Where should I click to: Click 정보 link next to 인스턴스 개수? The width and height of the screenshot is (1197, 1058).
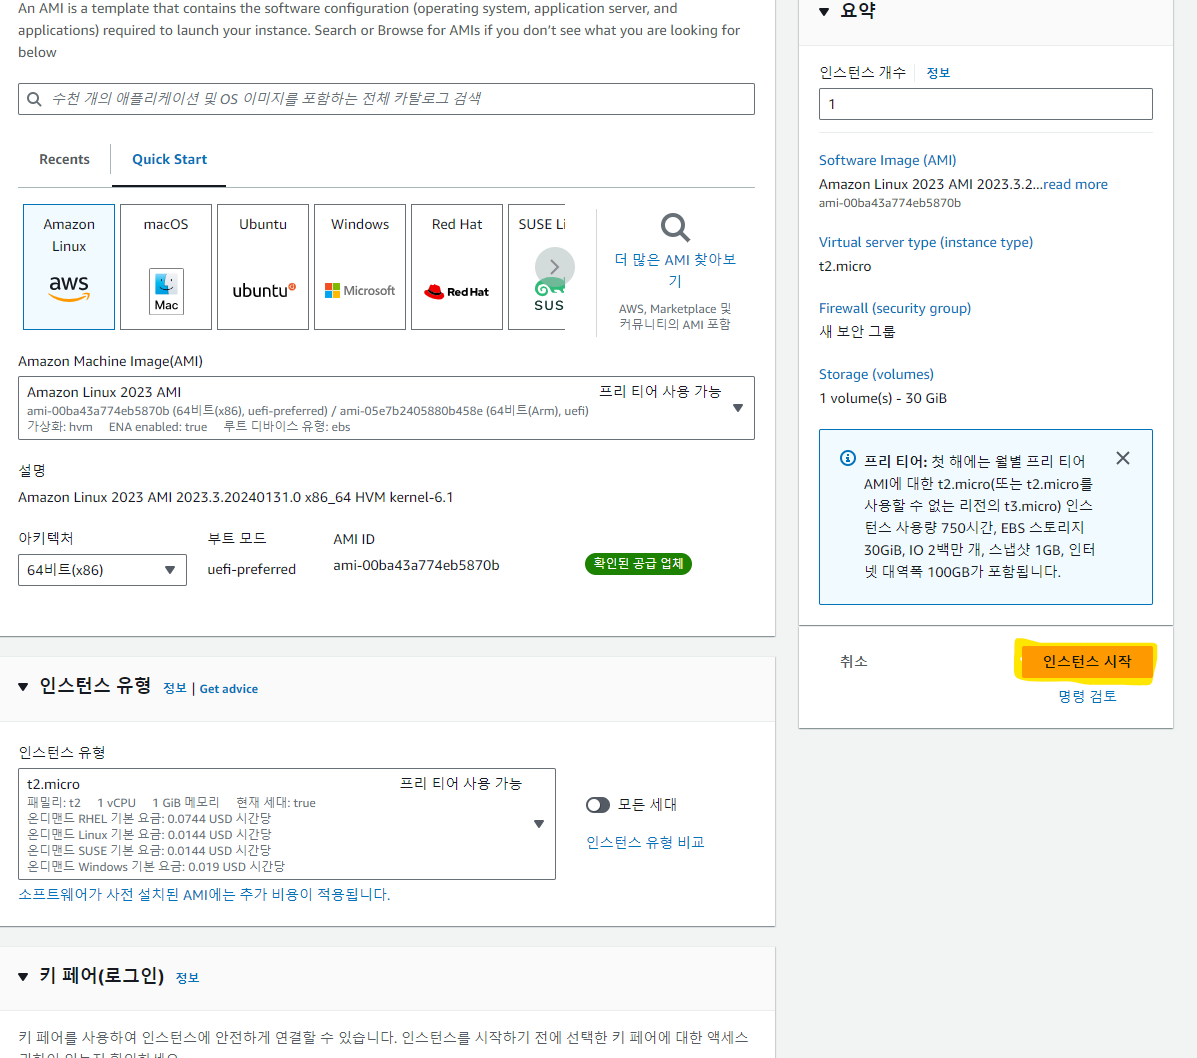point(937,73)
